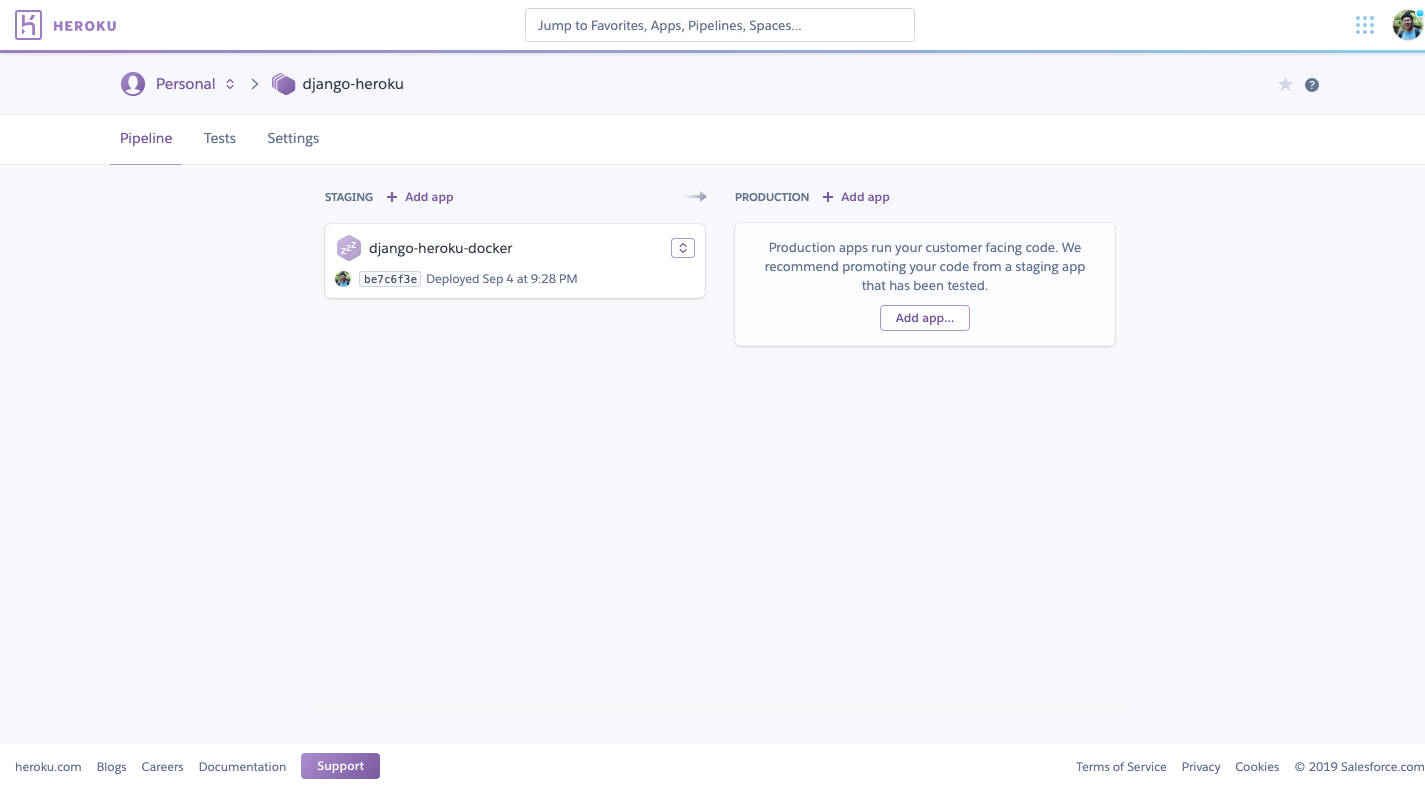Click Add app next to Production
Viewport: 1425px width, 789px height.
tap(856, 197)
